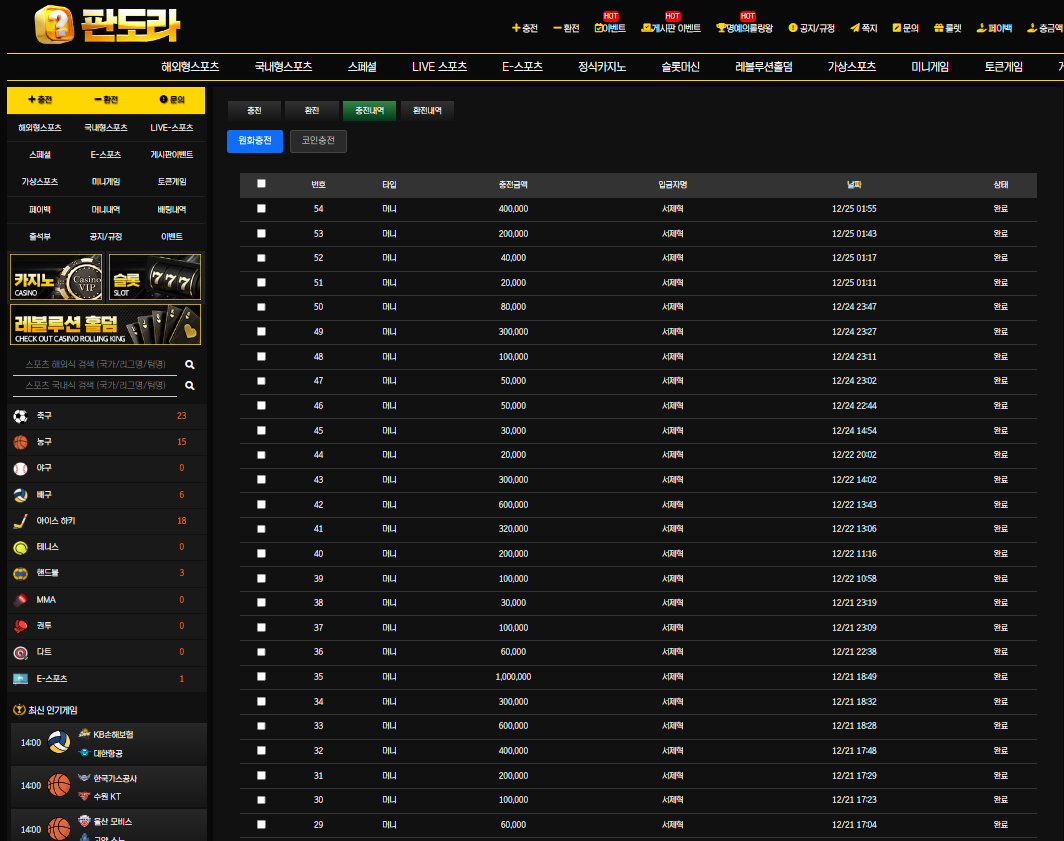Screen dimensions: 1064x841
Task: Open the LIVE 스포츠 top menu item
Action: click(x=439, y=67)
